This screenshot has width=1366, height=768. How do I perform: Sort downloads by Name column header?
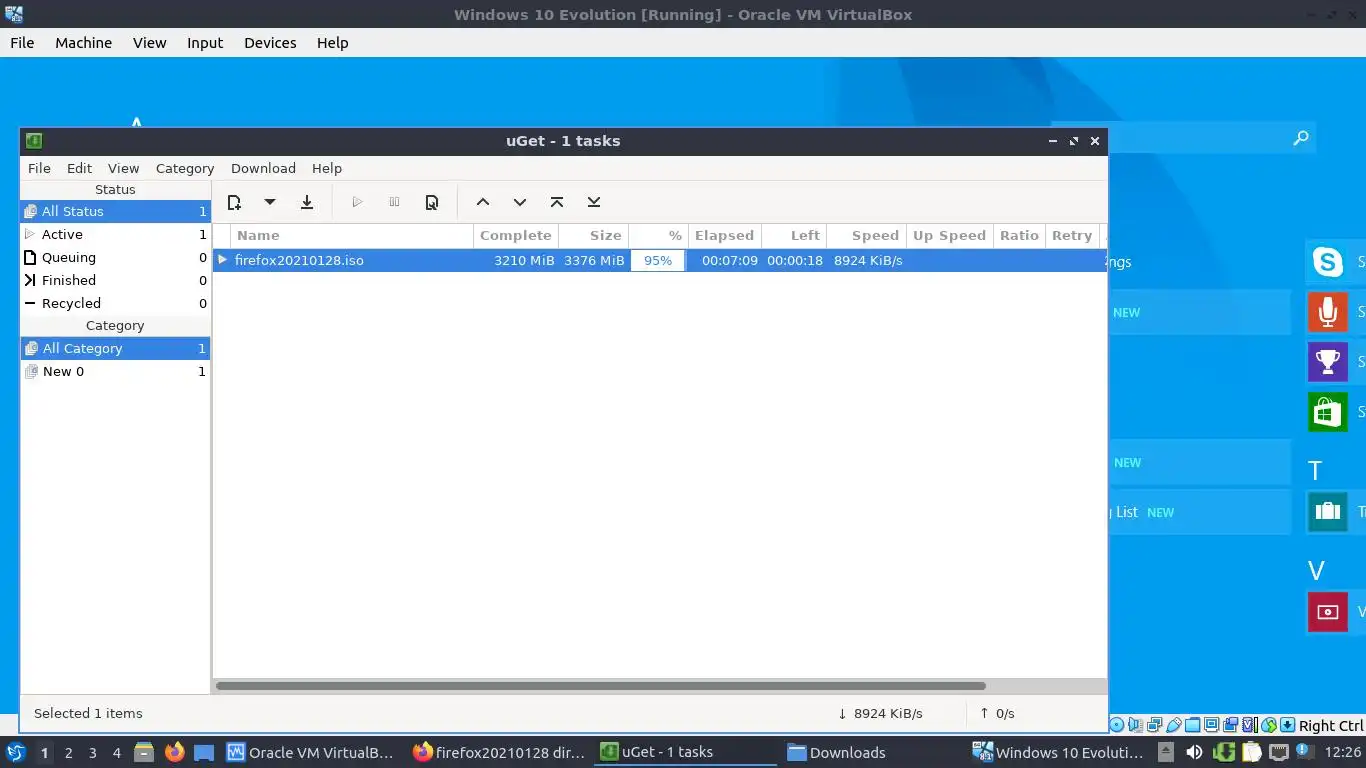pos(352,235)
